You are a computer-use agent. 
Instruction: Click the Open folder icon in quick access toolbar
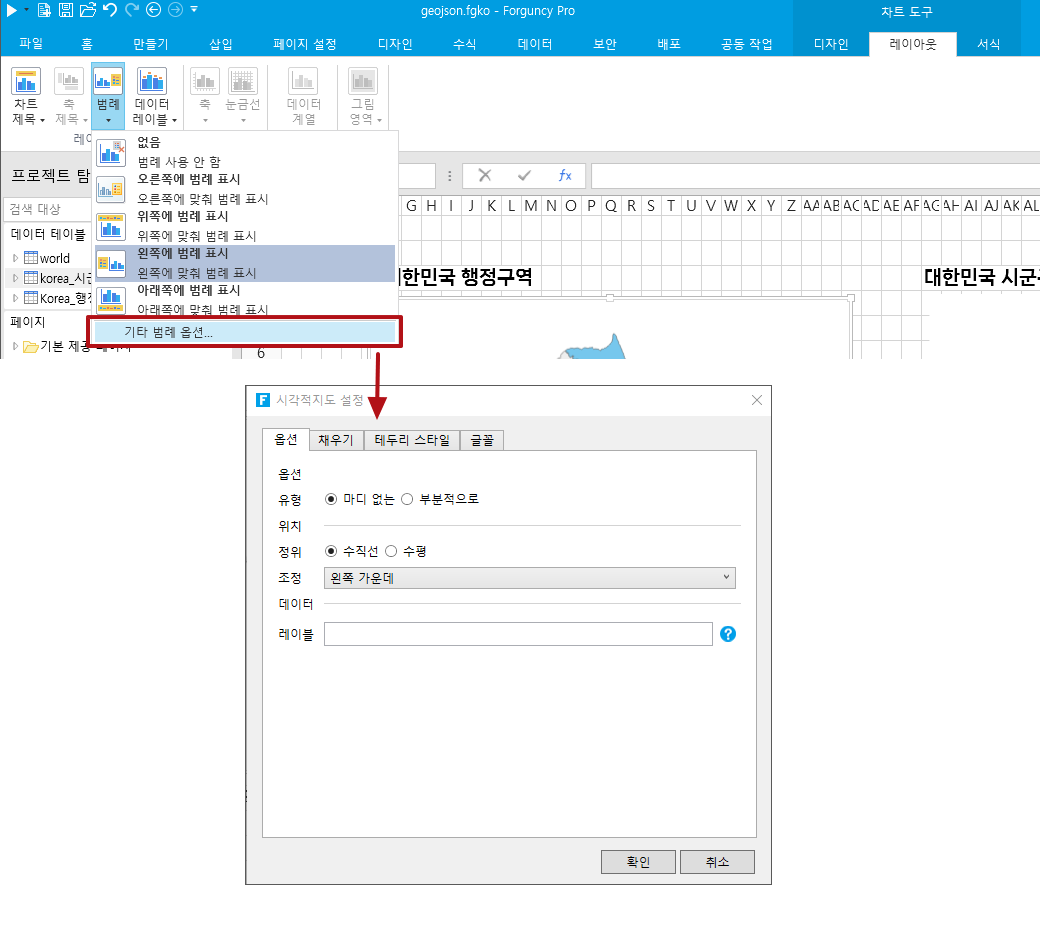click(x=88, y=10)
